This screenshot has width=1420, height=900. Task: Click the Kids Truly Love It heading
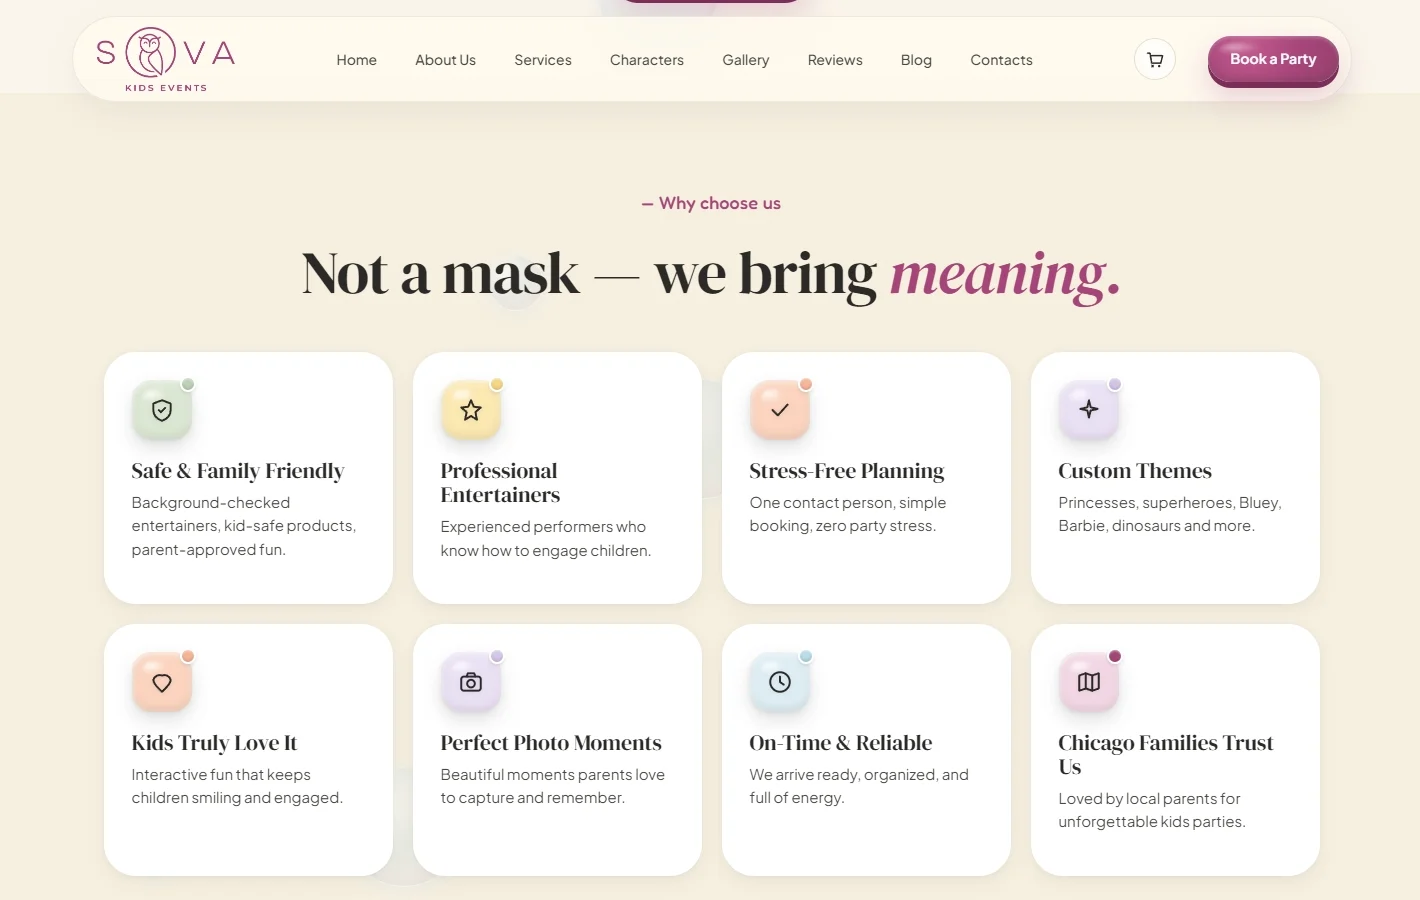(214, 743)
